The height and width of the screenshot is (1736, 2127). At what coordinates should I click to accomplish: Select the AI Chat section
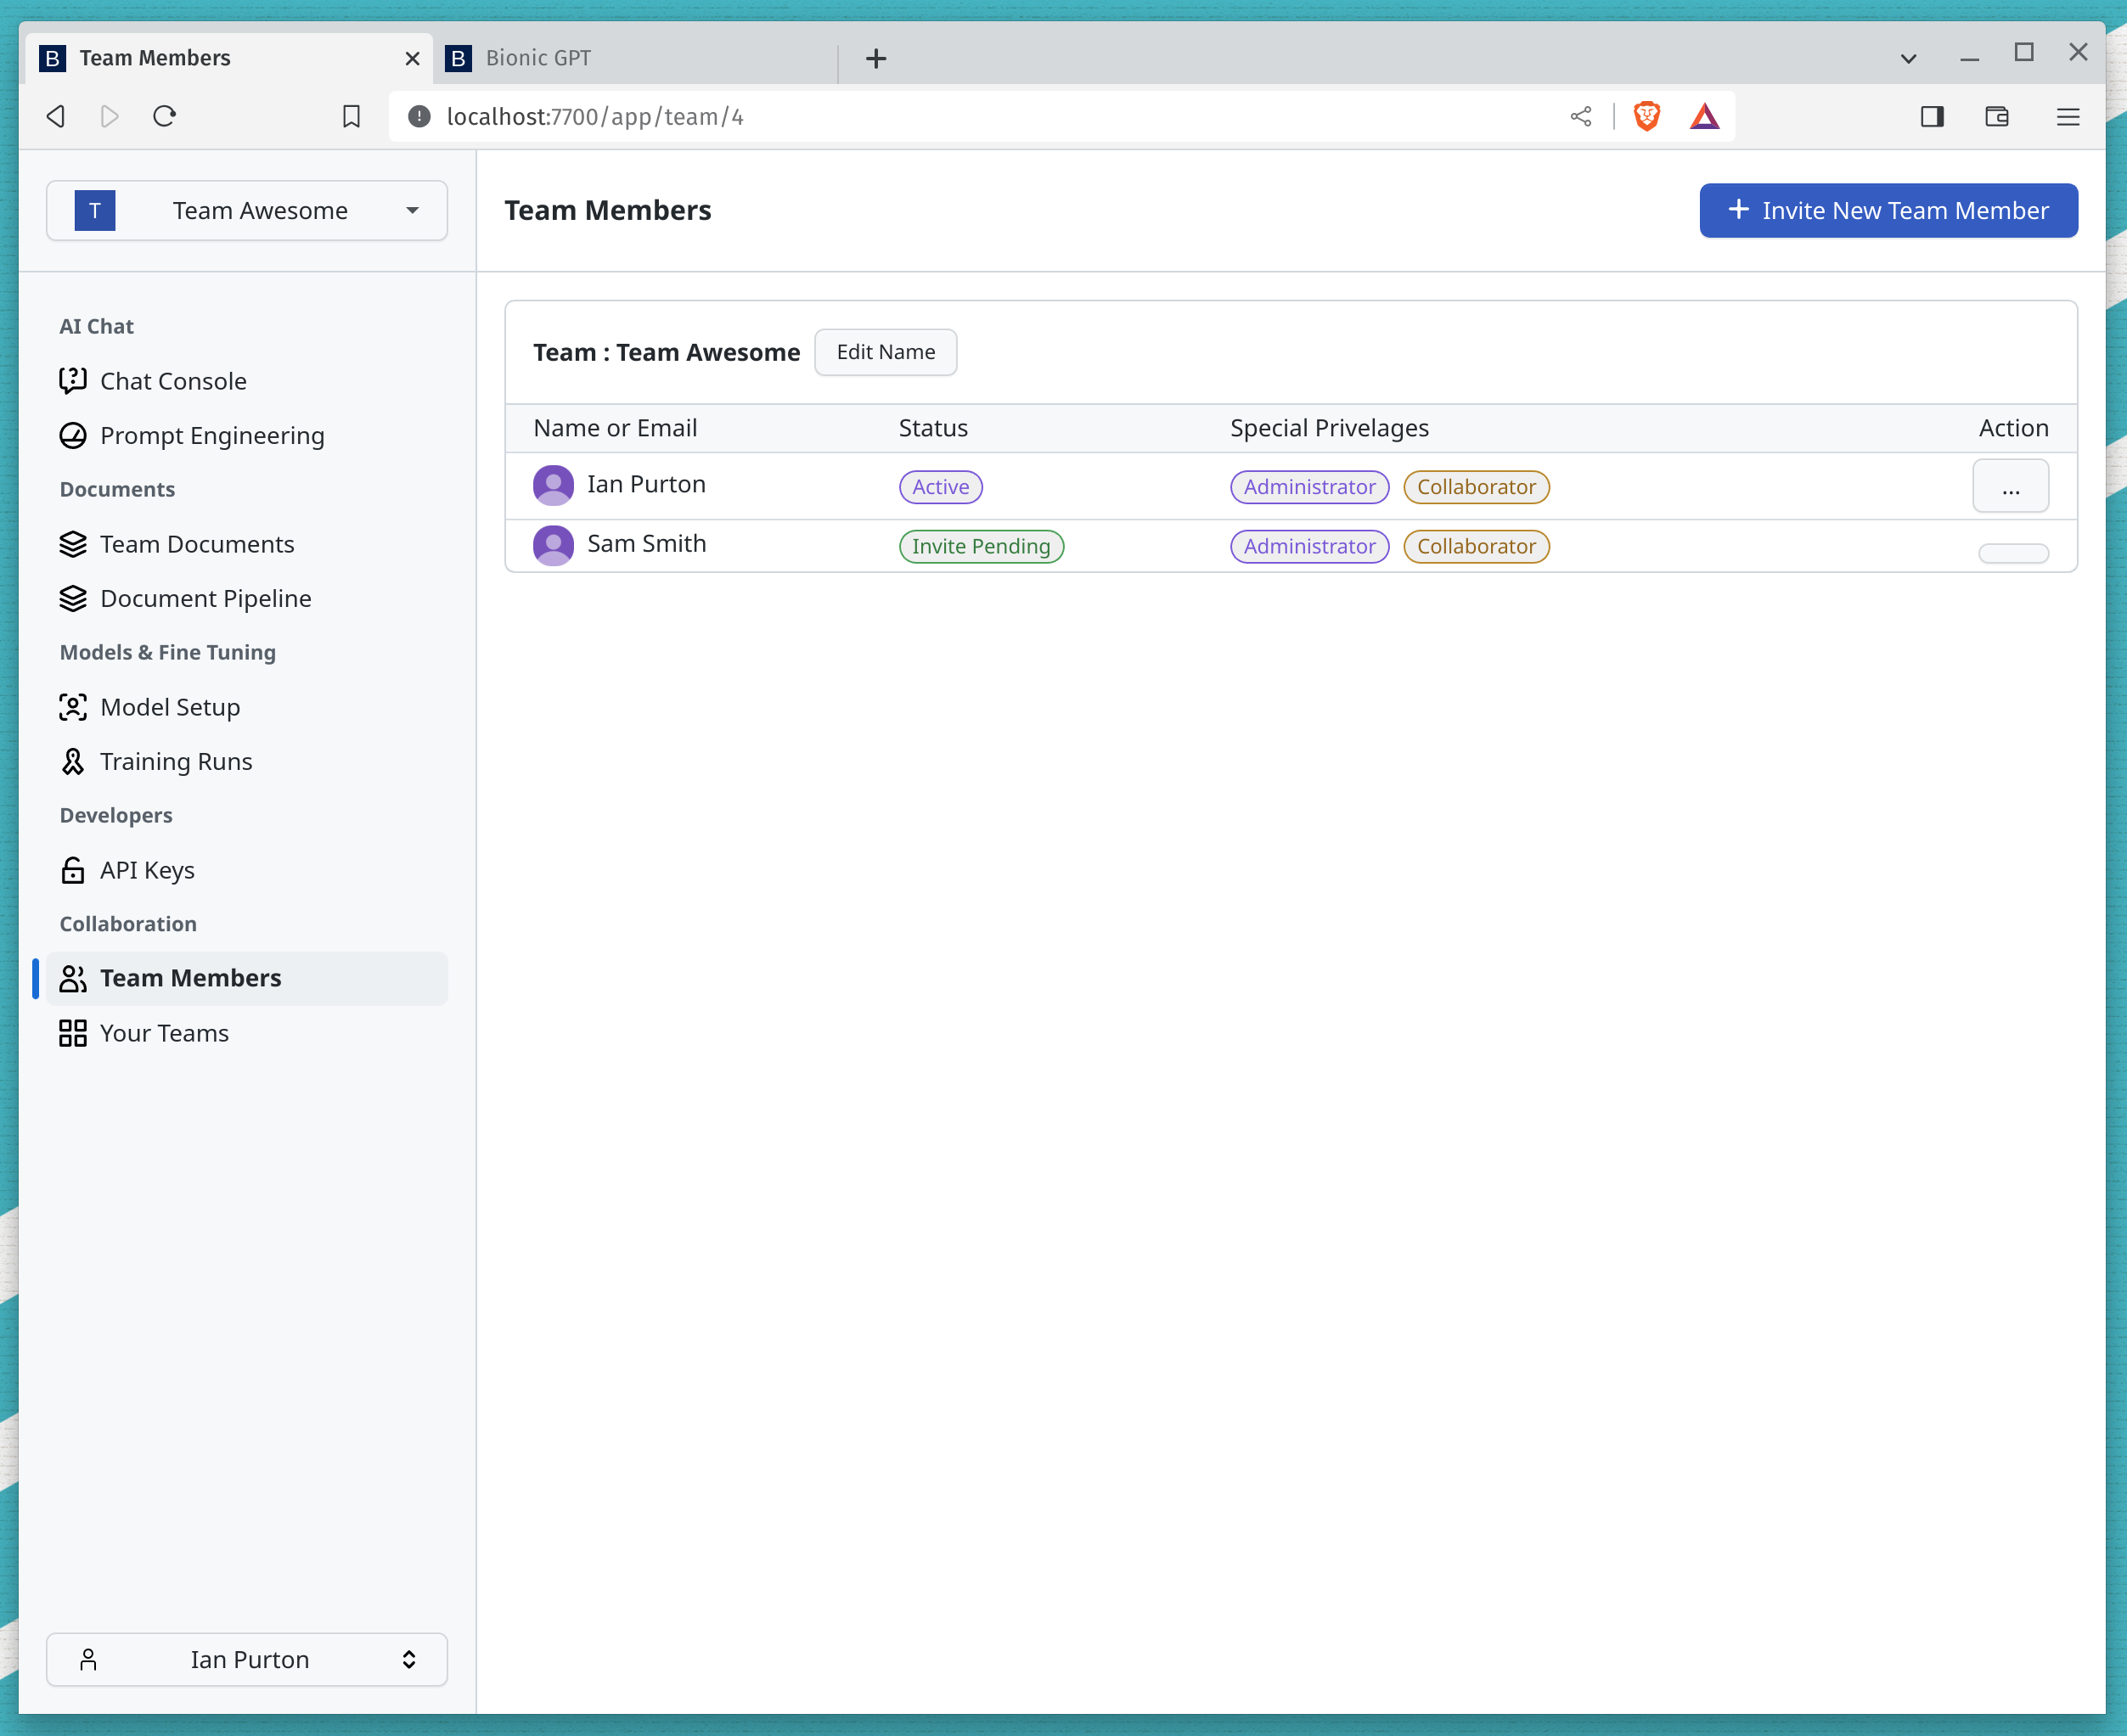97,323
